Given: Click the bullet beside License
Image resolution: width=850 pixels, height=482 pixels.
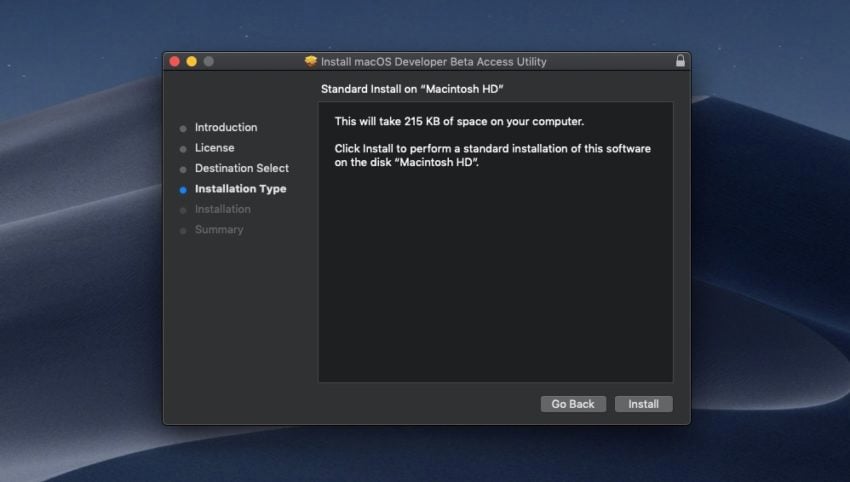Looking at the screenshot, I should (x=183, y=149).
